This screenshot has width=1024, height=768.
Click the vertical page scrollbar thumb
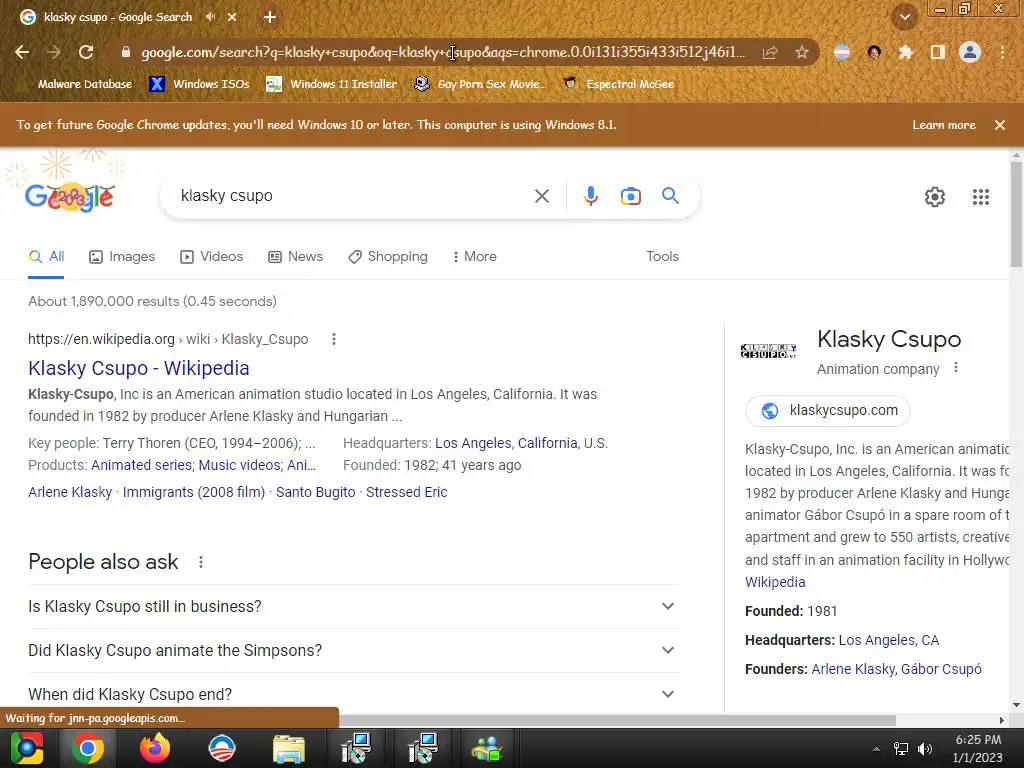coord(1016,216)
